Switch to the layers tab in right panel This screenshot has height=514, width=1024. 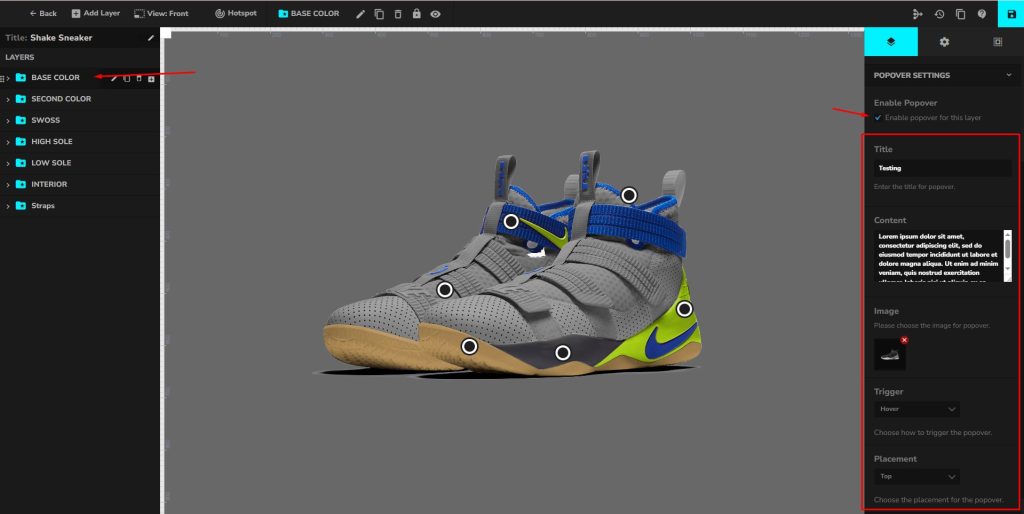891,42
